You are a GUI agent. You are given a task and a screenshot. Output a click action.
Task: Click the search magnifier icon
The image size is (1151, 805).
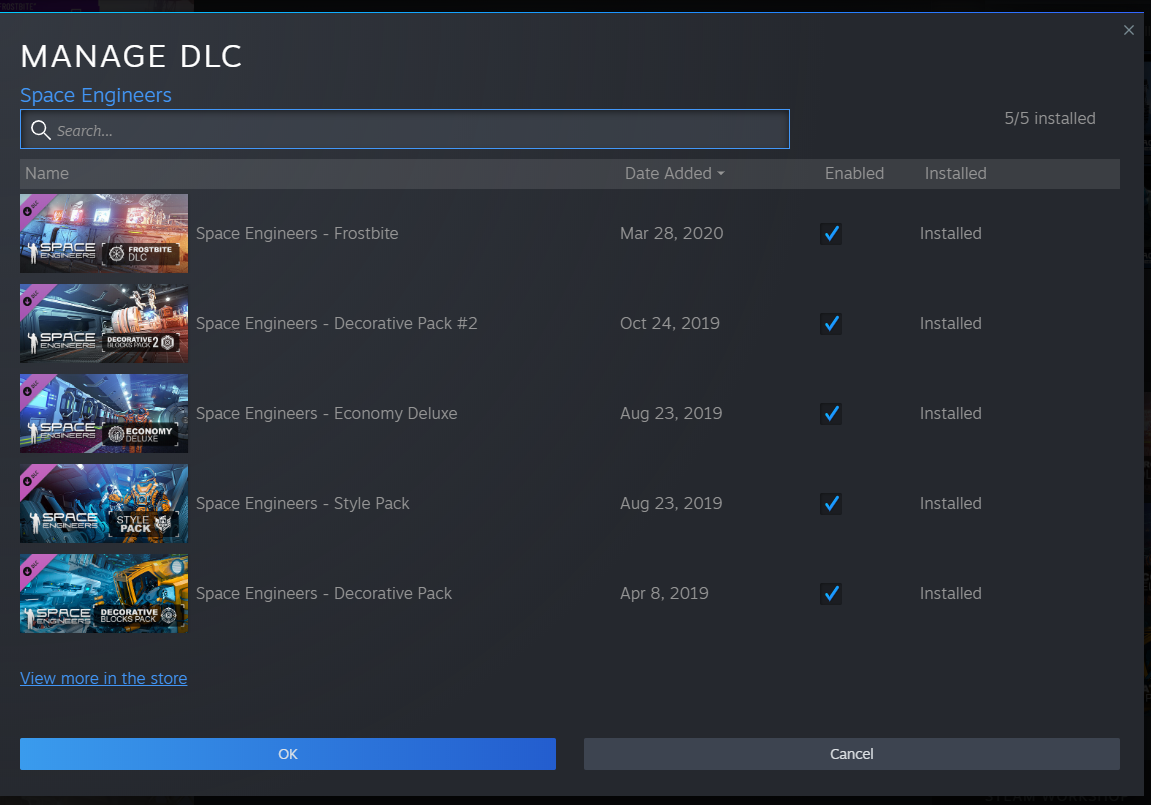tap(41, 130)
